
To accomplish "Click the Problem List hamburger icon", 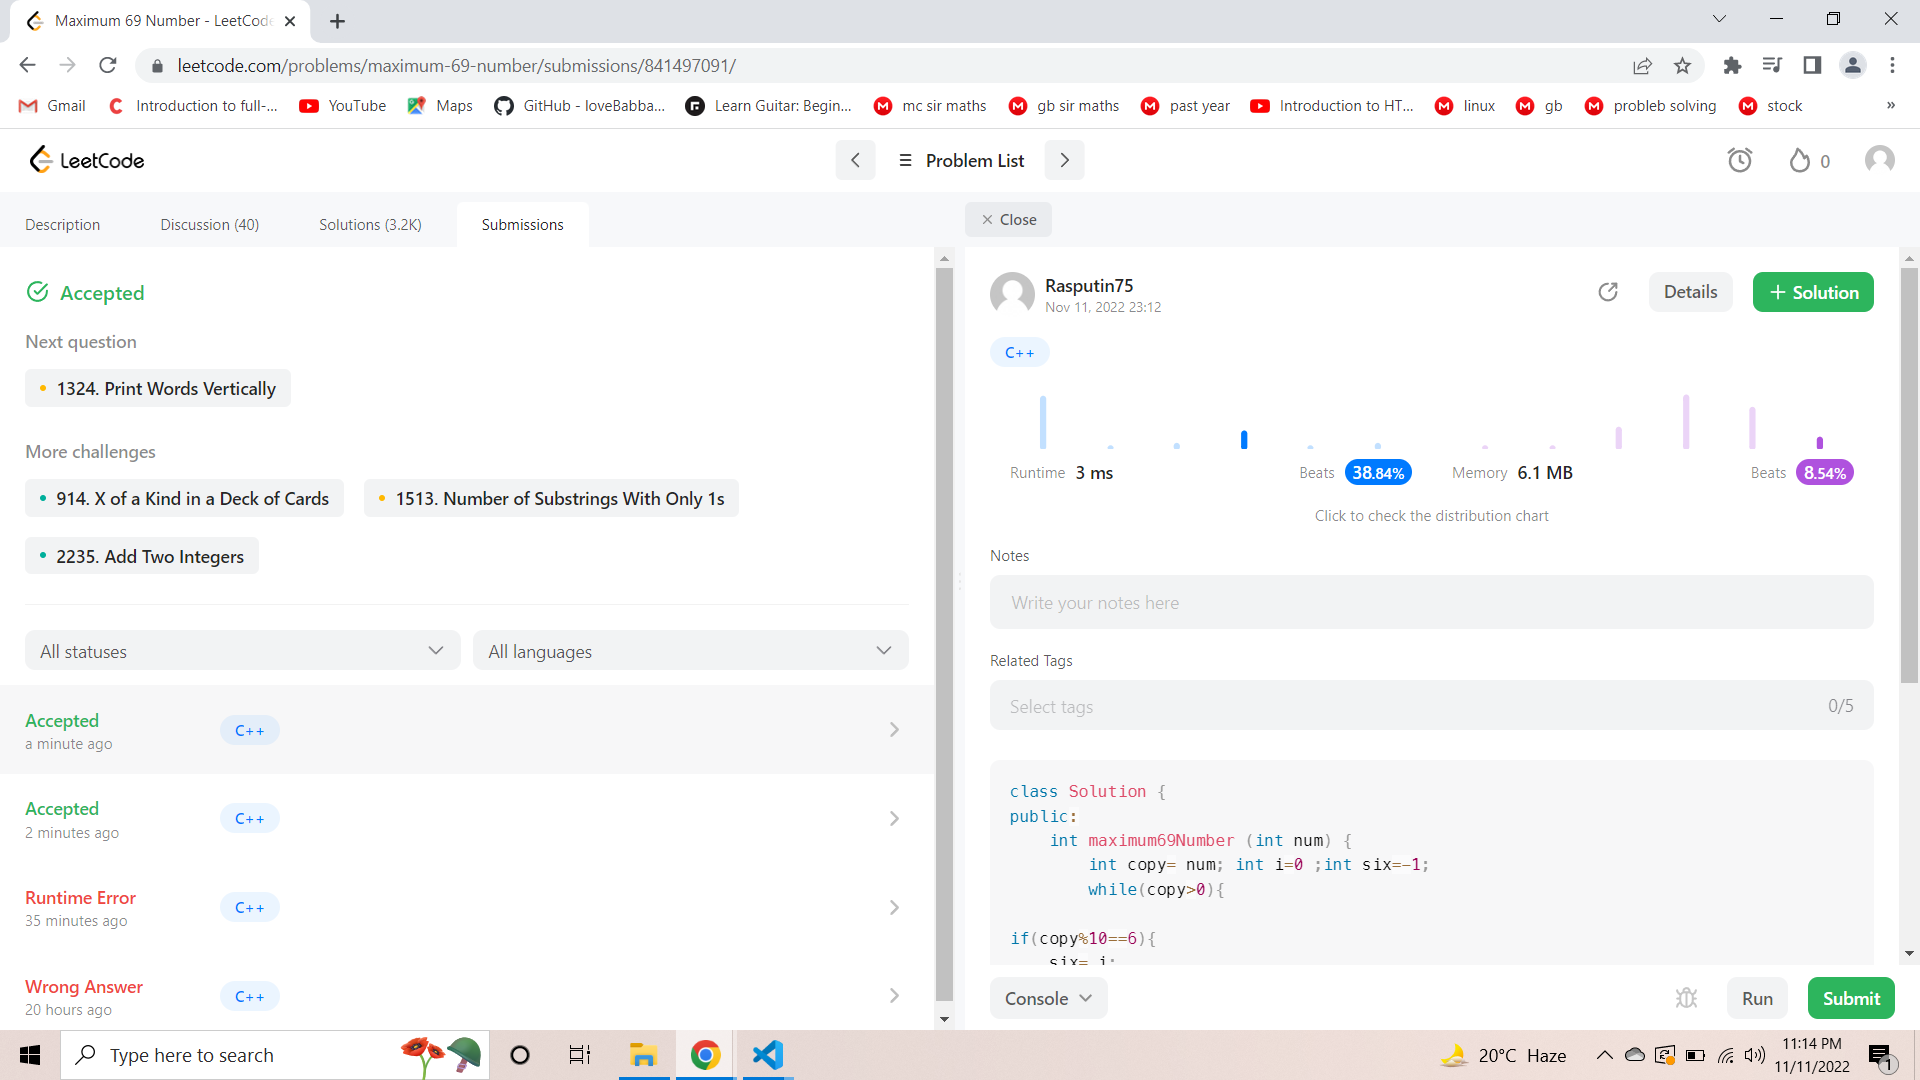I will click(906, 160).
